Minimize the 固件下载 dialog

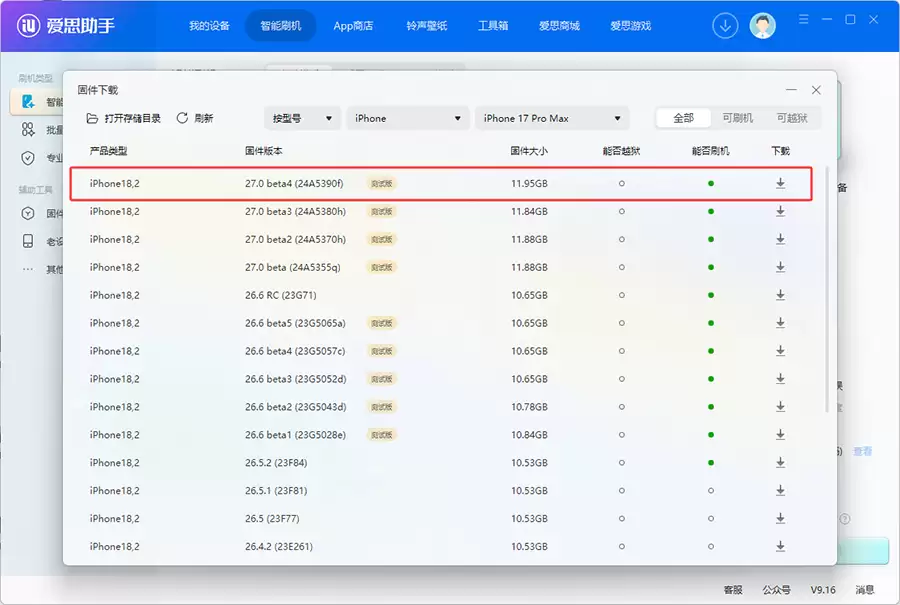point(791,90)
